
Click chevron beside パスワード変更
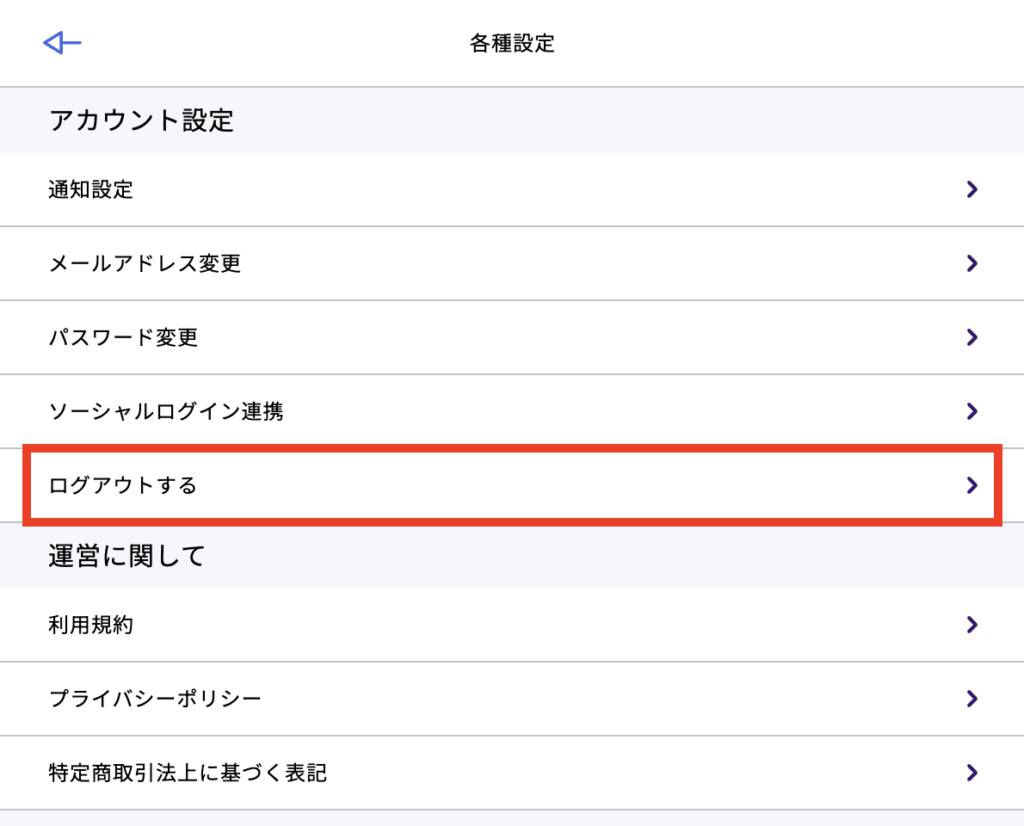coord(971,337)
